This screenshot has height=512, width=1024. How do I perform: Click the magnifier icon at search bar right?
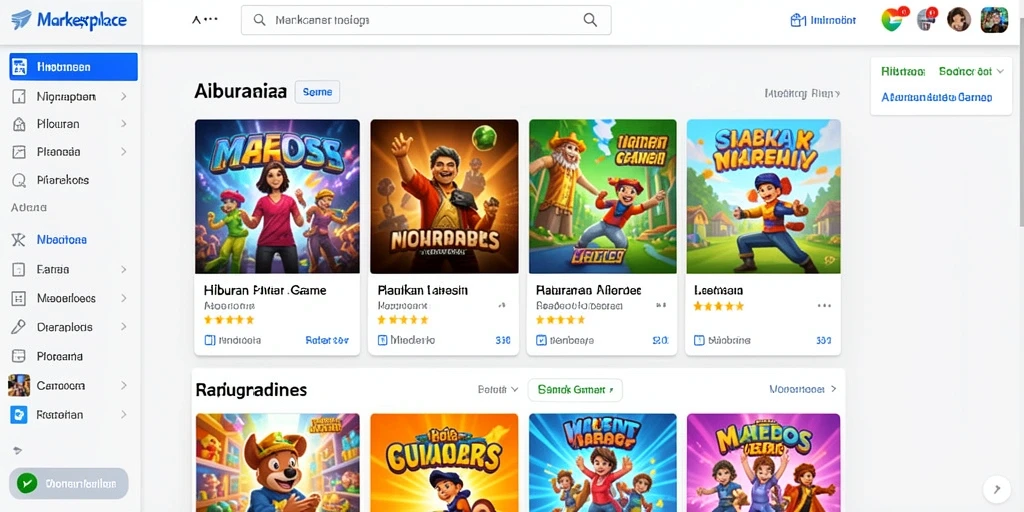tap(590, 20)
